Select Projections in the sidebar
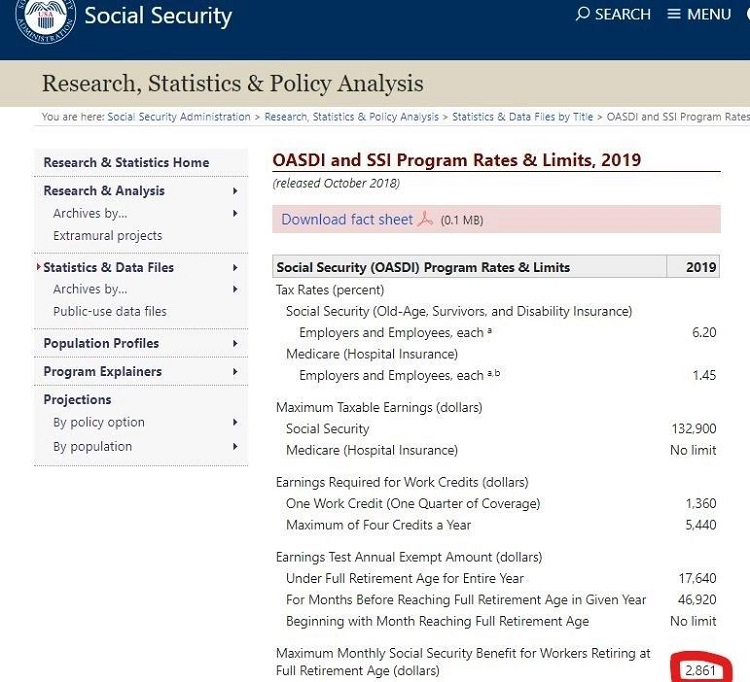This screenshot has height=682, width=750. pos(77,399)
